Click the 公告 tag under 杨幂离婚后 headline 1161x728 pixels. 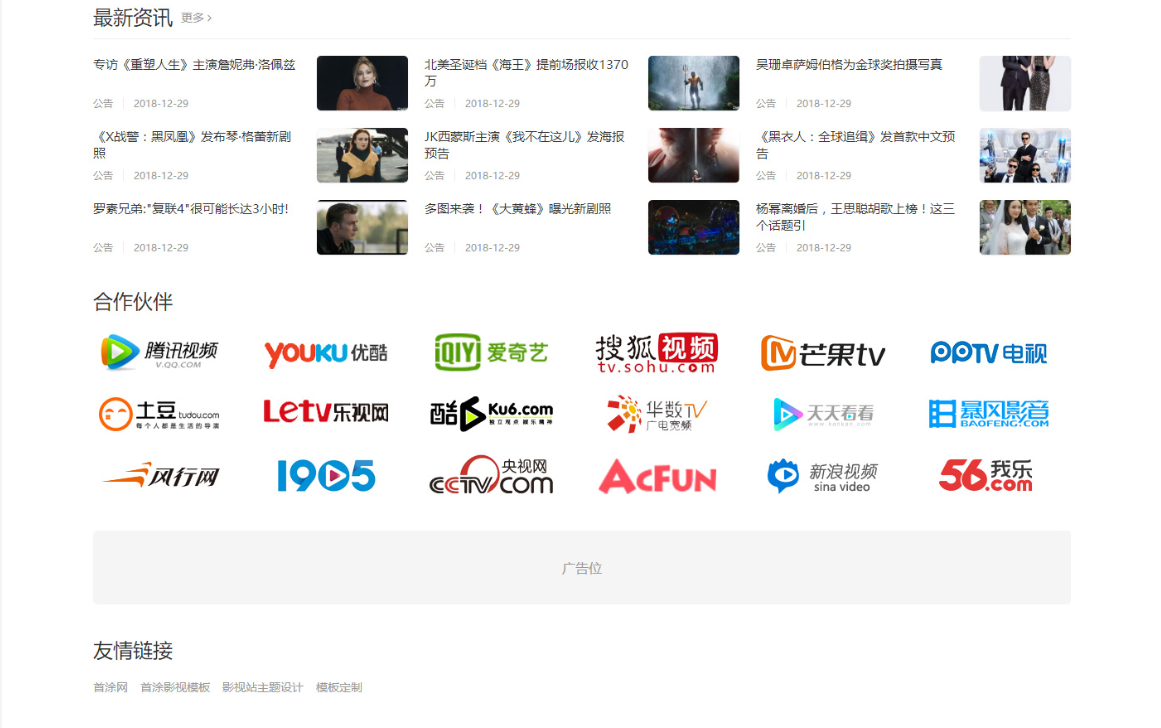766,248
